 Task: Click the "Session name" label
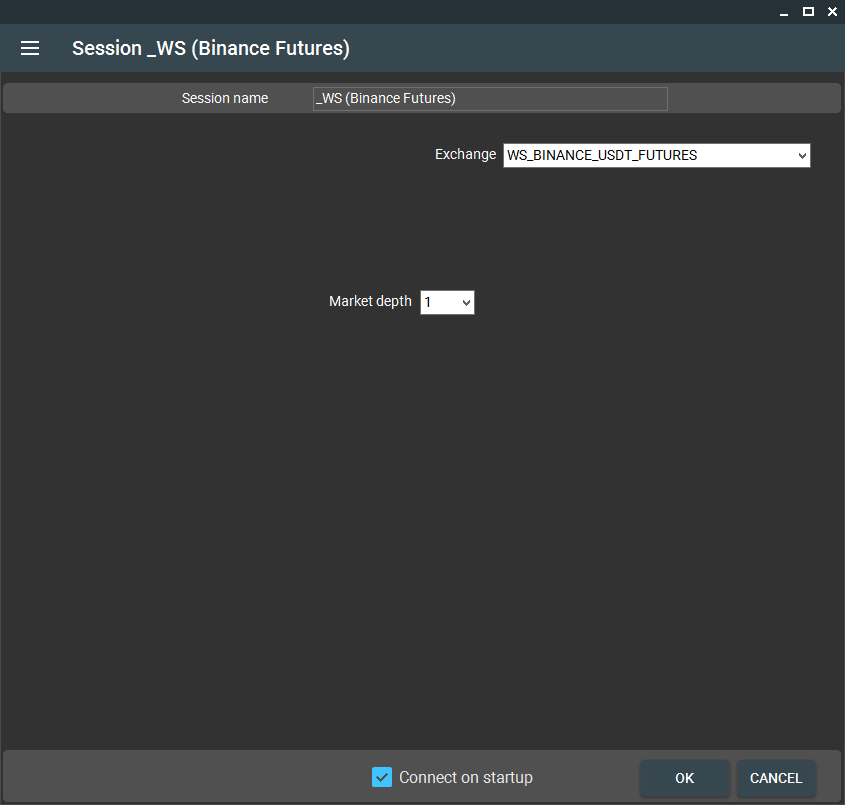pos(225,99)
